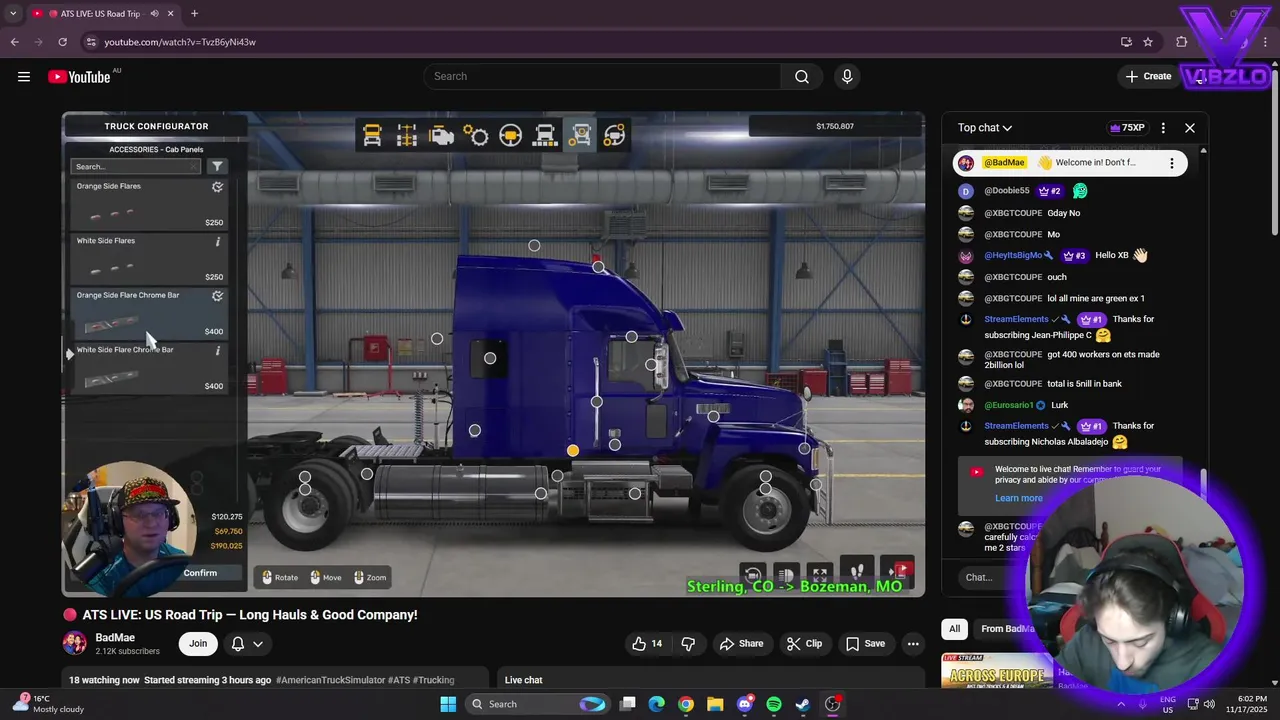Click the Join membership button
This screenshot has height=720, width=1280.
click(198, 644)
